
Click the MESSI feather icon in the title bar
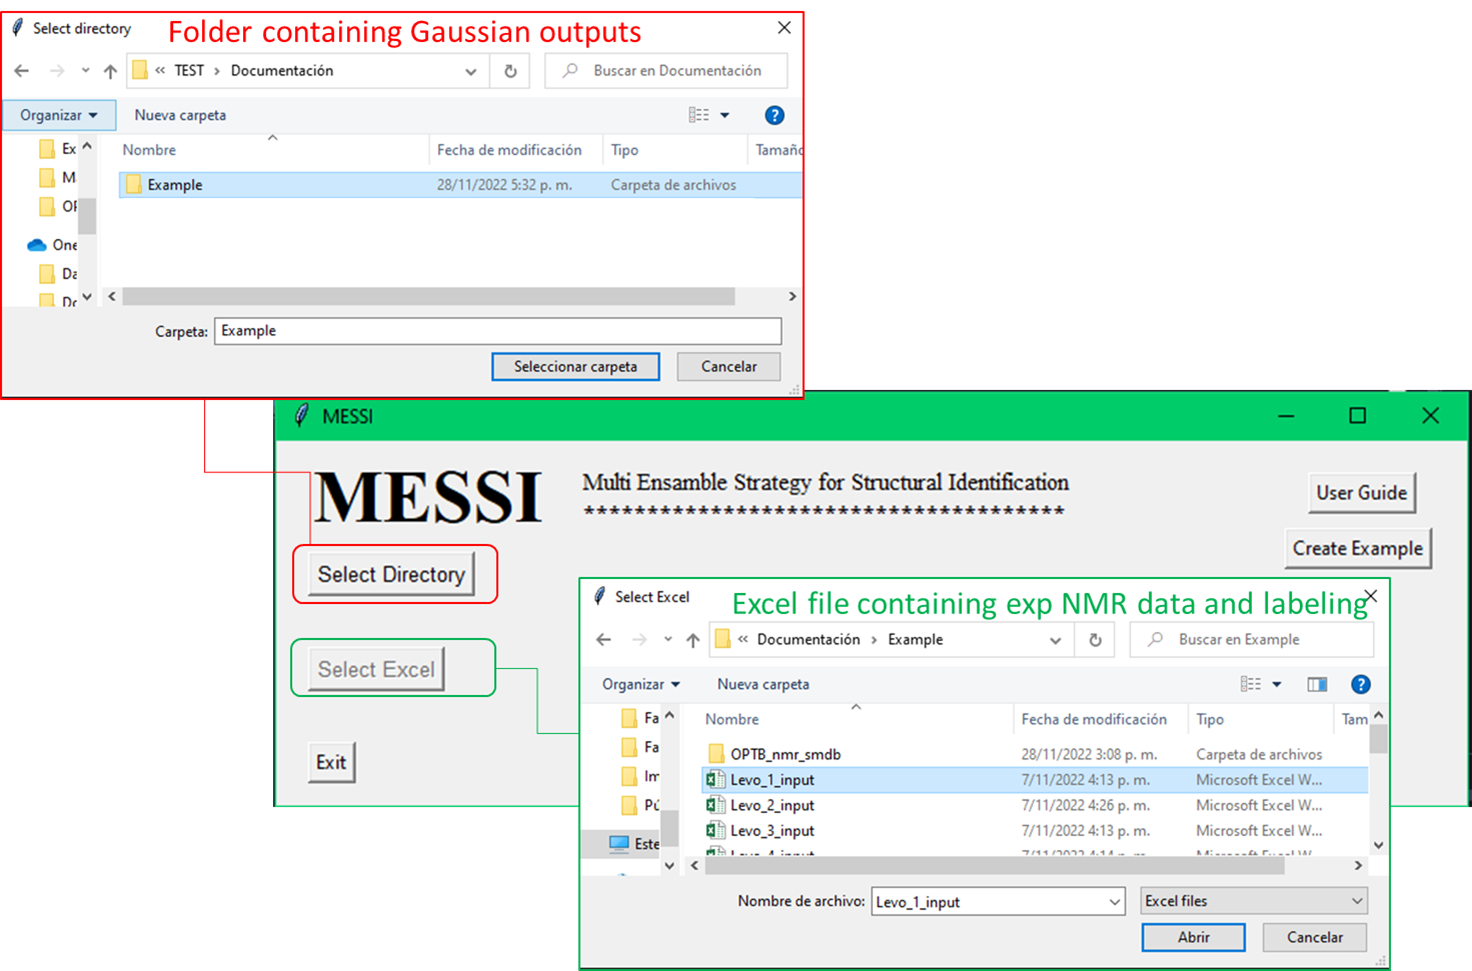click(300, 416)
